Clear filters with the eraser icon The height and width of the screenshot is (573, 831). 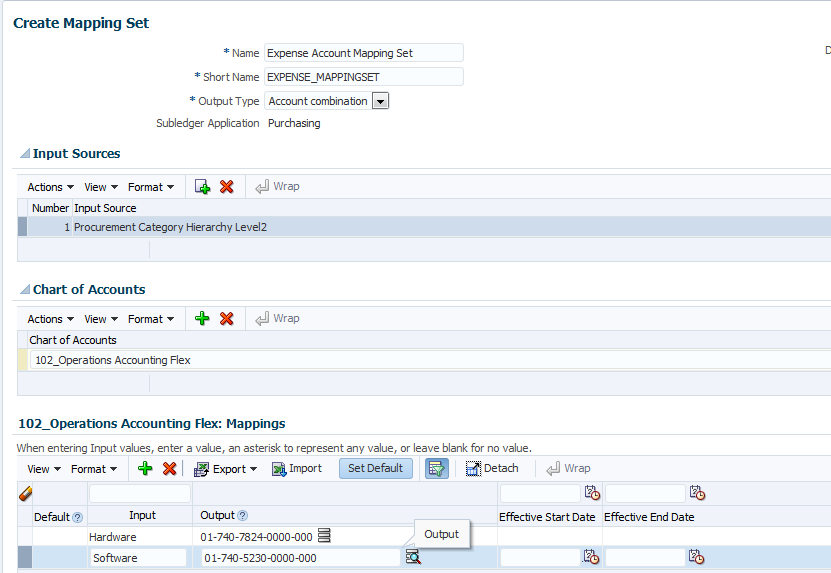[x=25, y=494]
